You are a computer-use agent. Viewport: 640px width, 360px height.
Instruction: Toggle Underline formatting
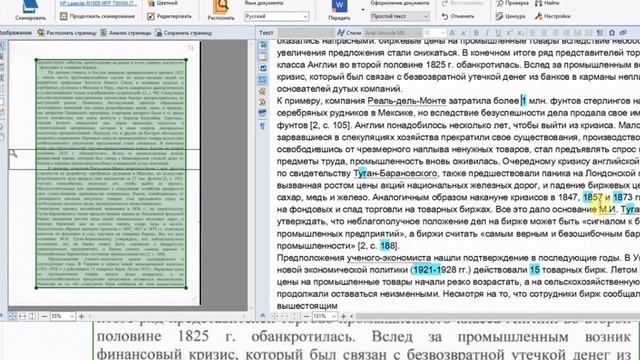(x=498, y=33)
